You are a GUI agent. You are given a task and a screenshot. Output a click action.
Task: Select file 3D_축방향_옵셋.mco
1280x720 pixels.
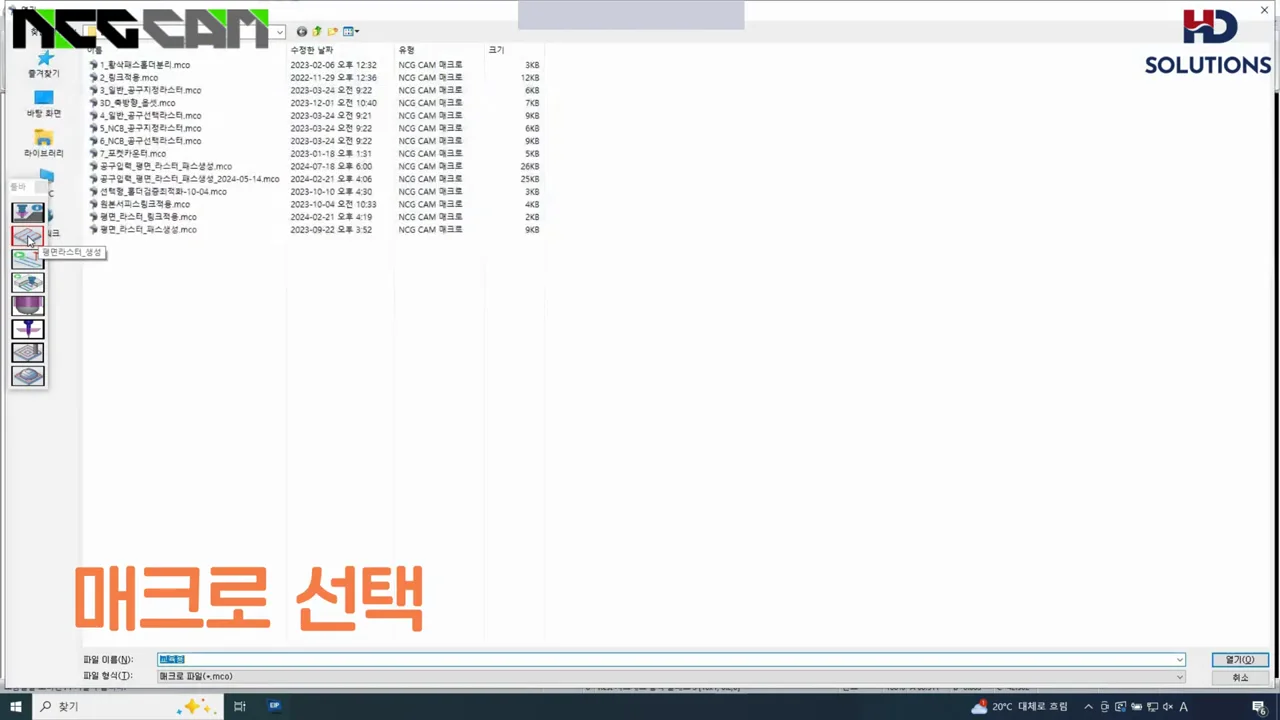132,103
